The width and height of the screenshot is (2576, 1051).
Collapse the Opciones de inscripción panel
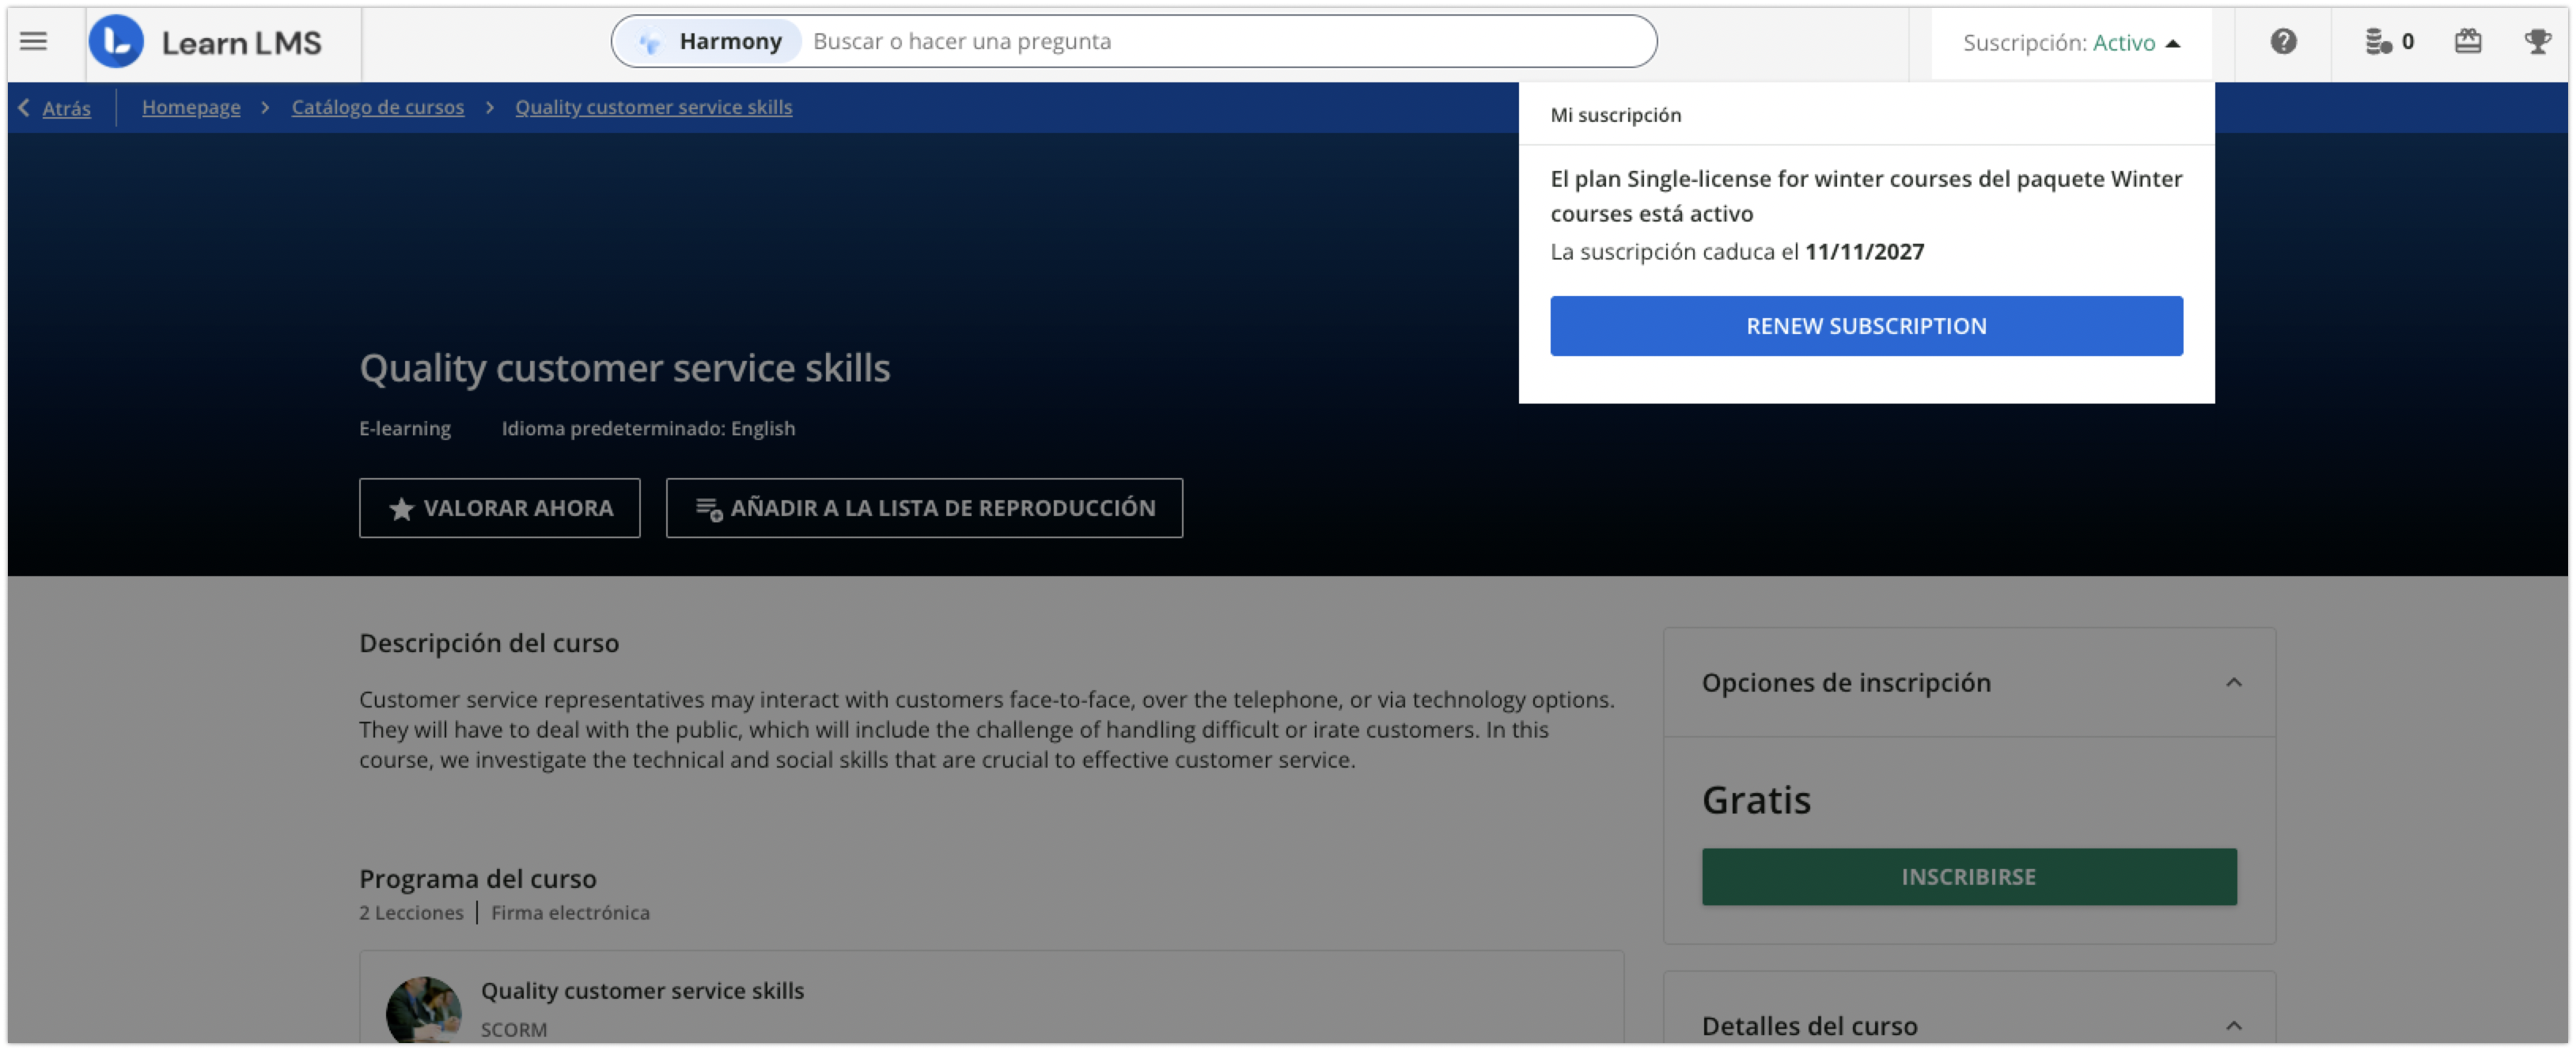pos(2233,683)
